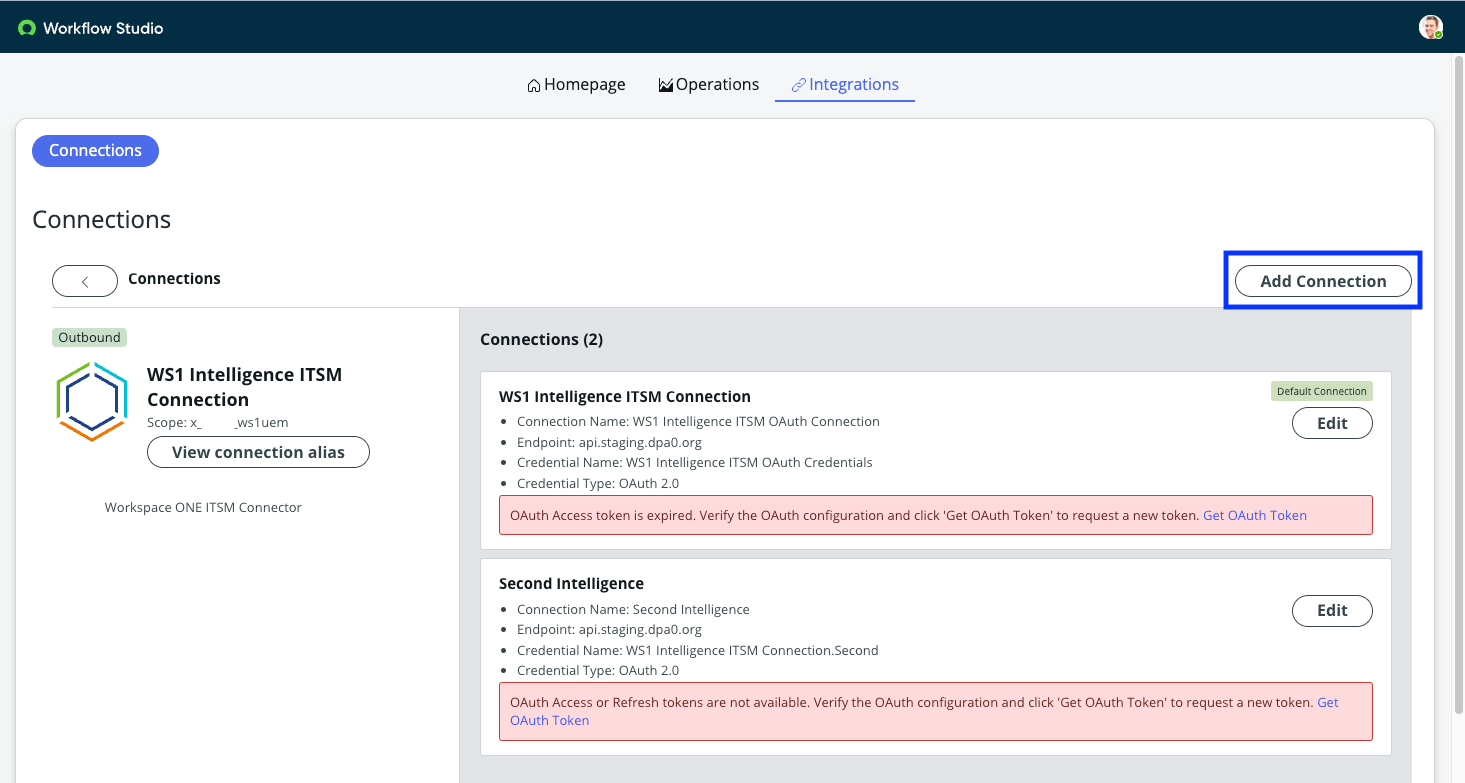
Task: Click the Default Connection badge
Action: tap(1320, 391)
